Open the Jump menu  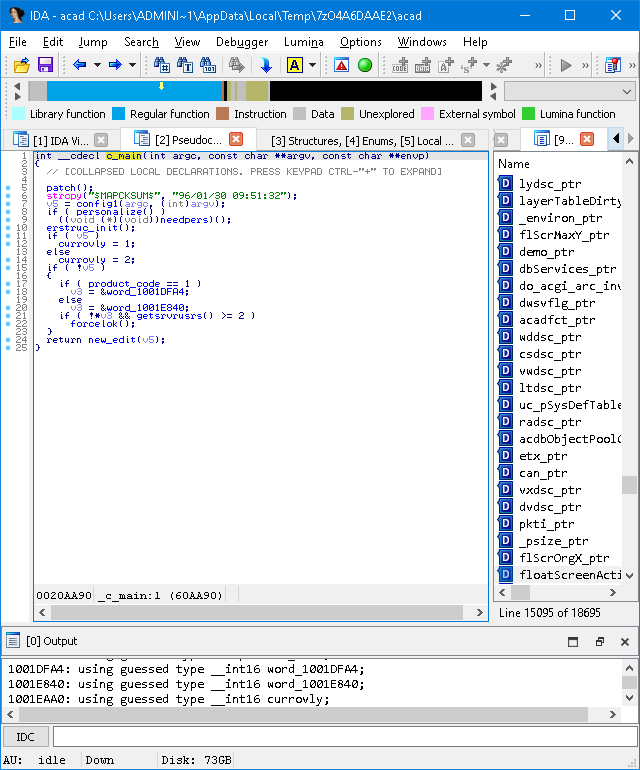point(93,42)
